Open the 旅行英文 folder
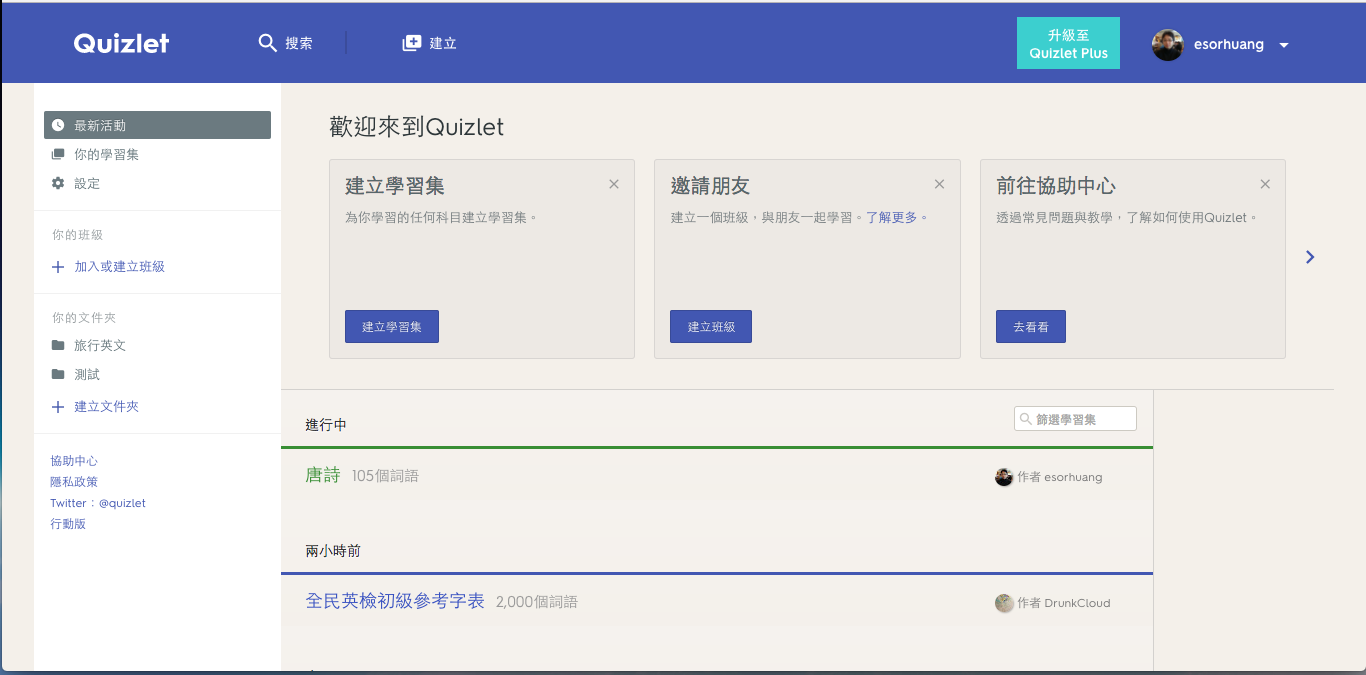This screenshot has height=675, width=1366. point(100,345)
